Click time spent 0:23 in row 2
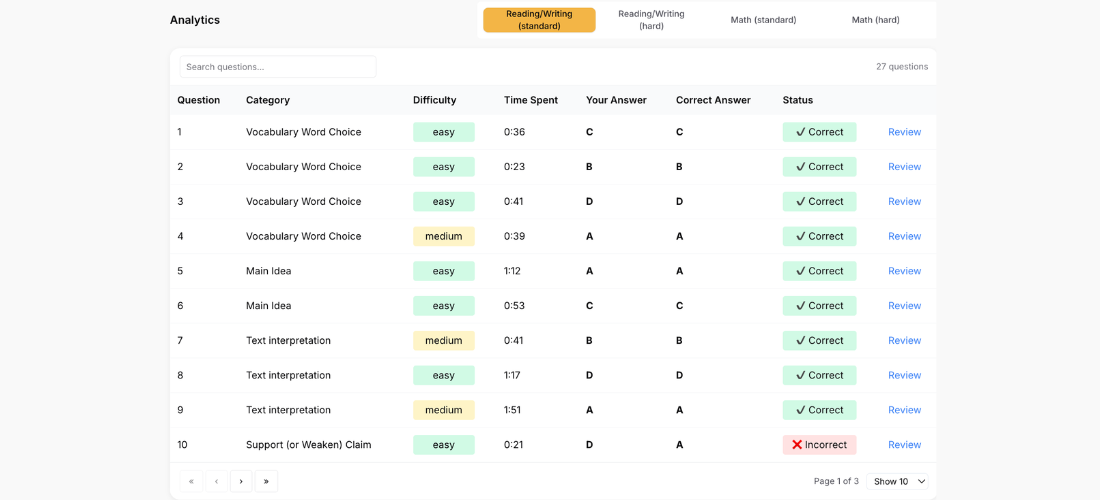Image resolution: width=1100 pixels, height=500 pixels. pyautogui.click(x=515, y=167)
